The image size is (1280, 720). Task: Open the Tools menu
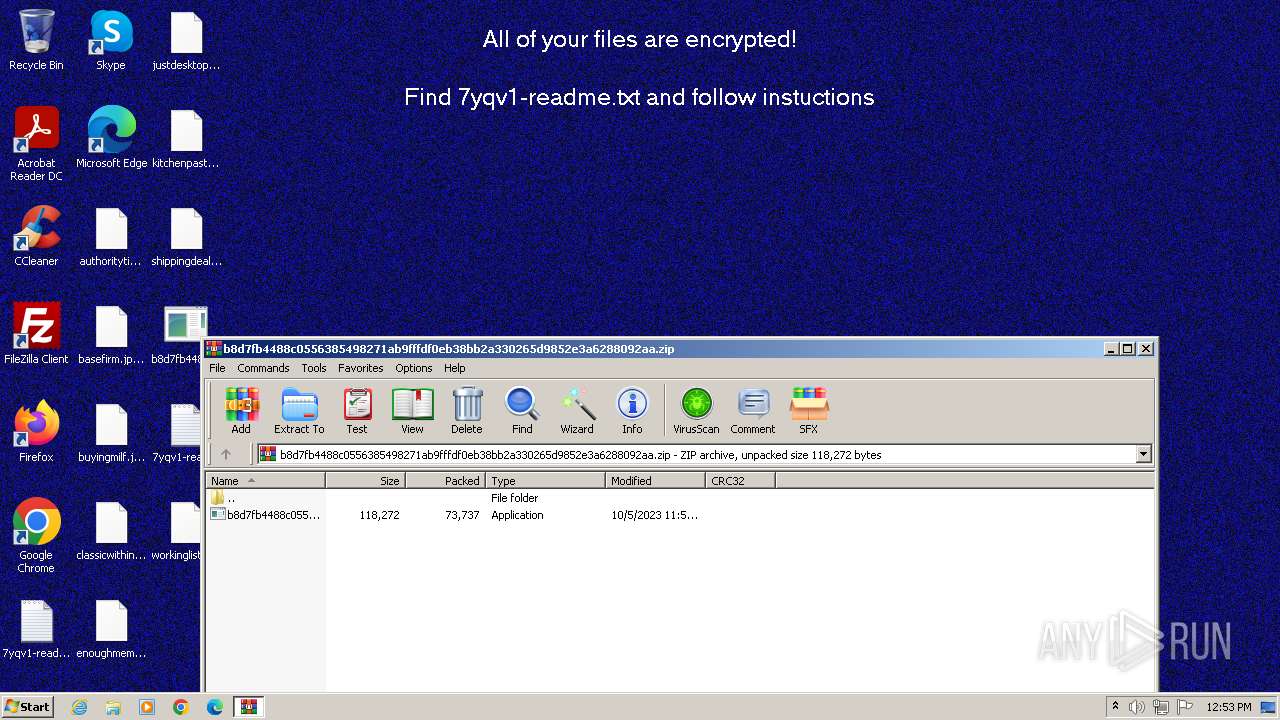[x=314, y=368]
